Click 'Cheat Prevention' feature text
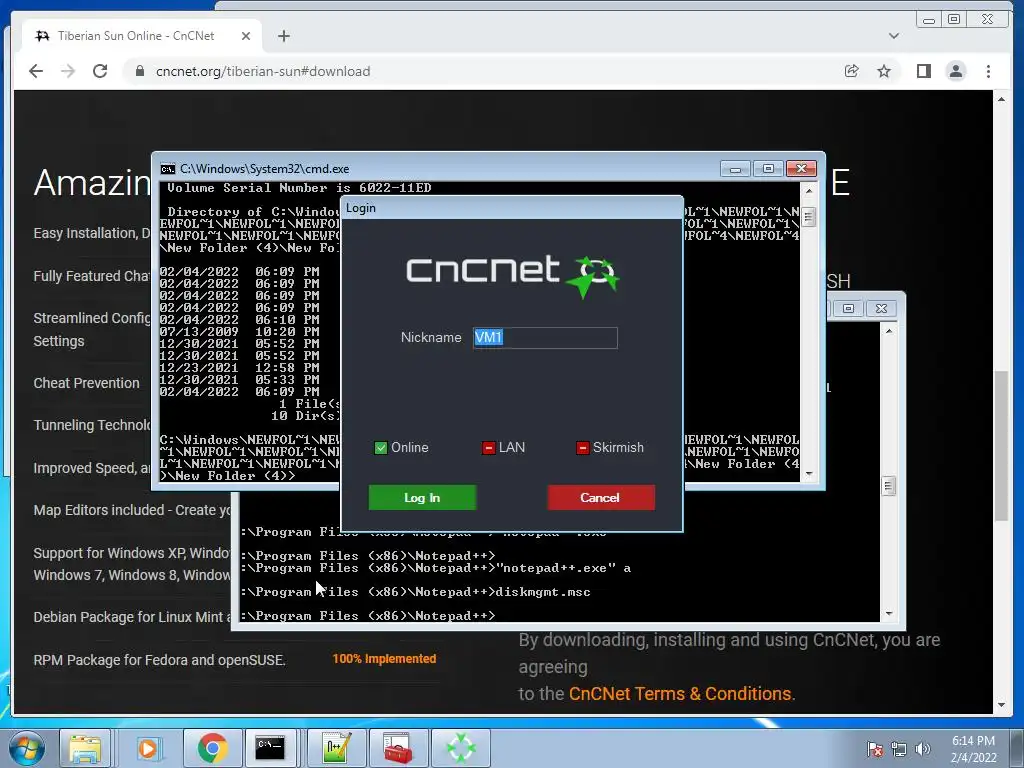The width and height of the screenshot is (1024, 768). pos(86,383)
